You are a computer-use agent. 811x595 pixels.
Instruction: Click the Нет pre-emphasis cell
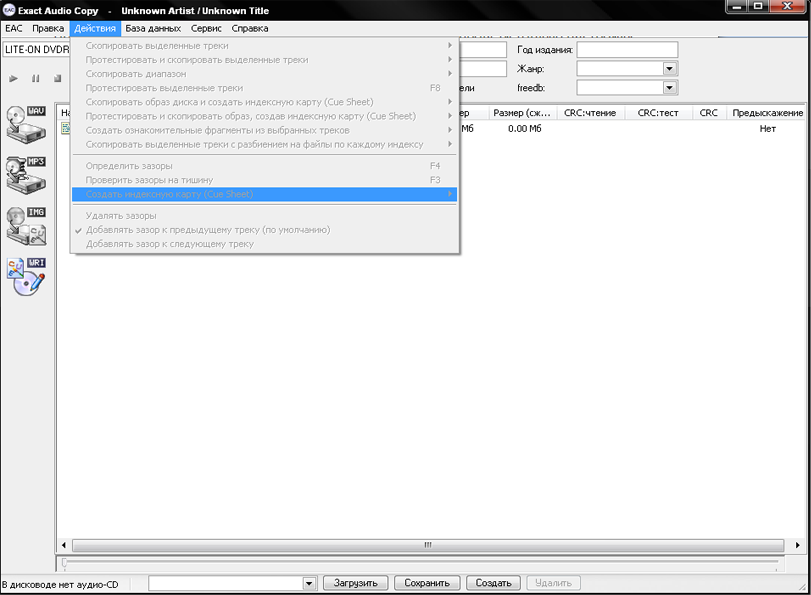pyautogui.click(x=768, y=129)
